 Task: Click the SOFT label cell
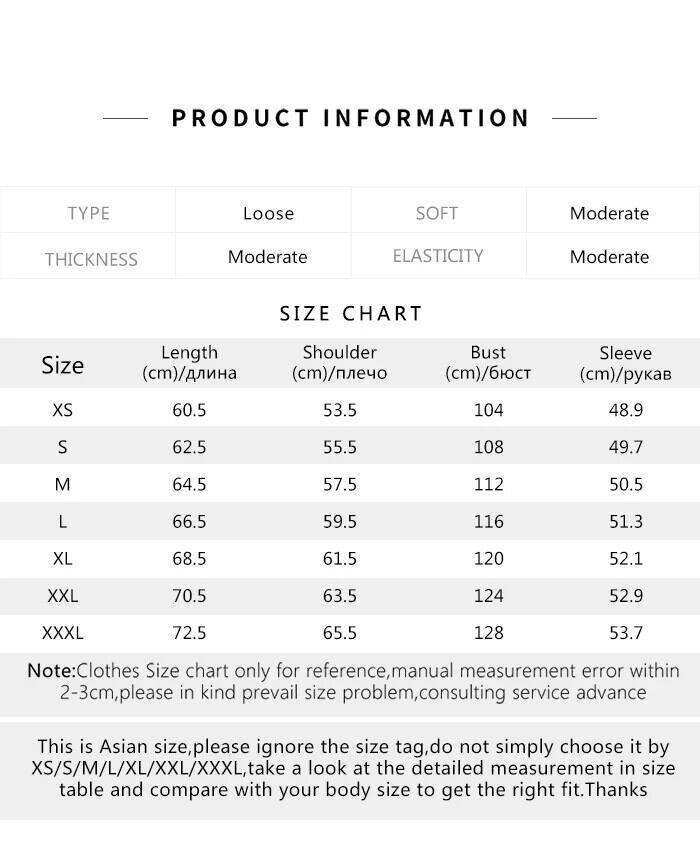436,213
